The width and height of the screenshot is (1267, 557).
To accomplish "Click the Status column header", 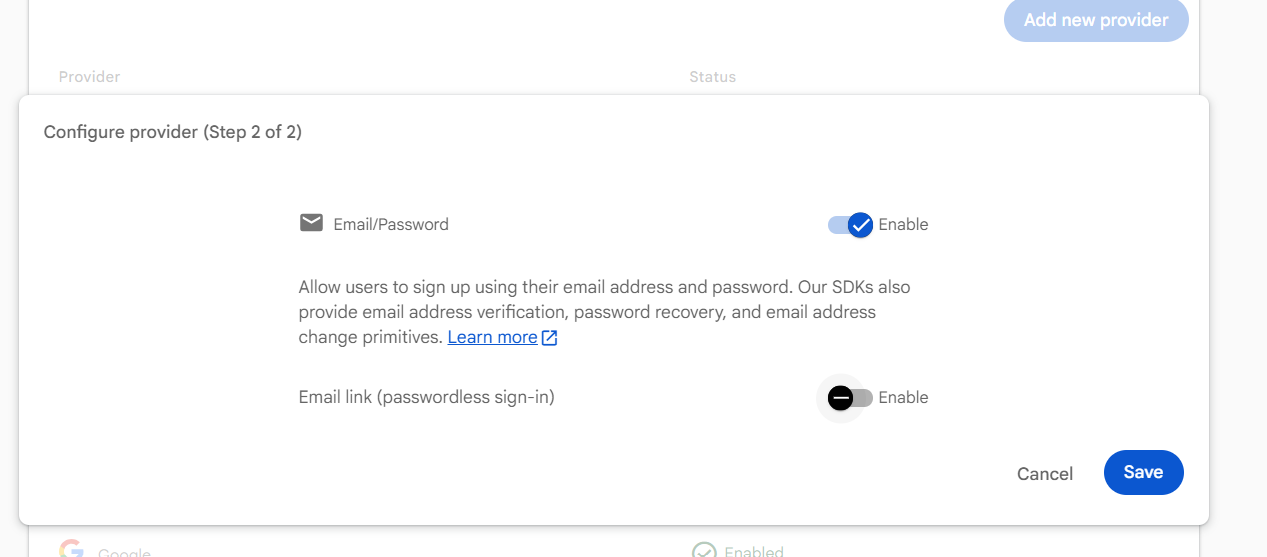I will click(x=712, y=77).
